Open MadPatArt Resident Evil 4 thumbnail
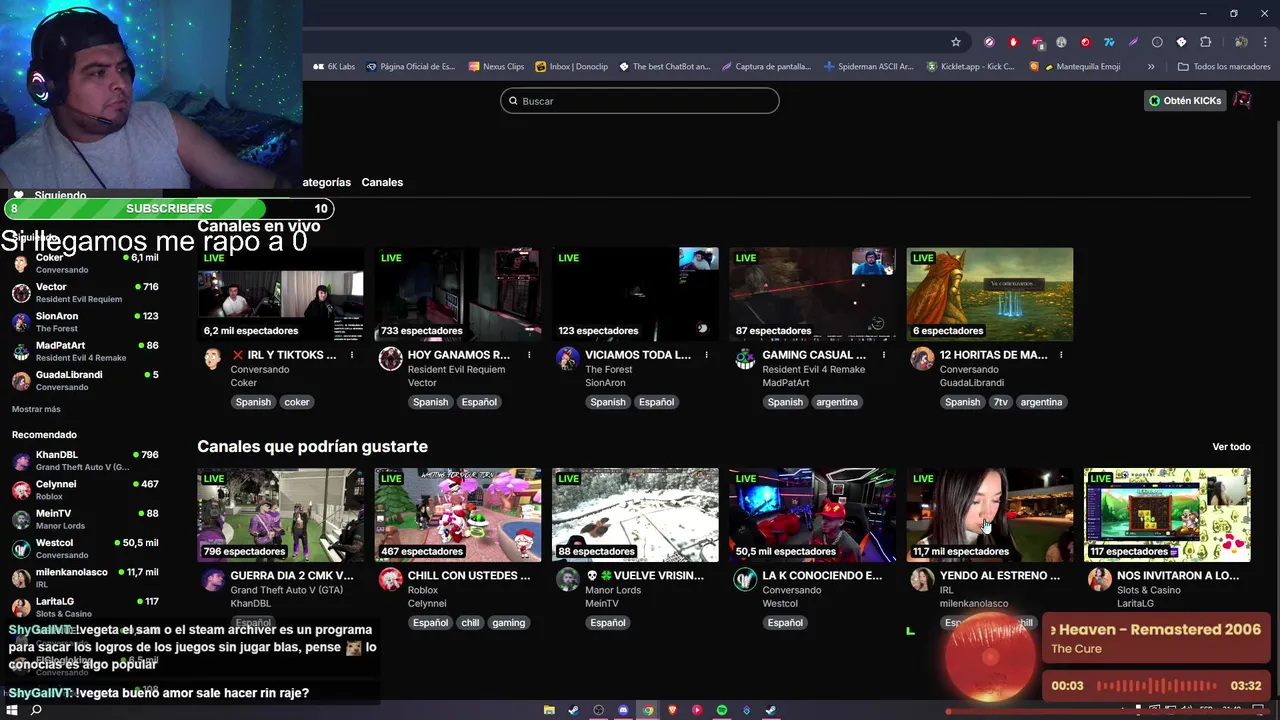 (x=812, y=295)
